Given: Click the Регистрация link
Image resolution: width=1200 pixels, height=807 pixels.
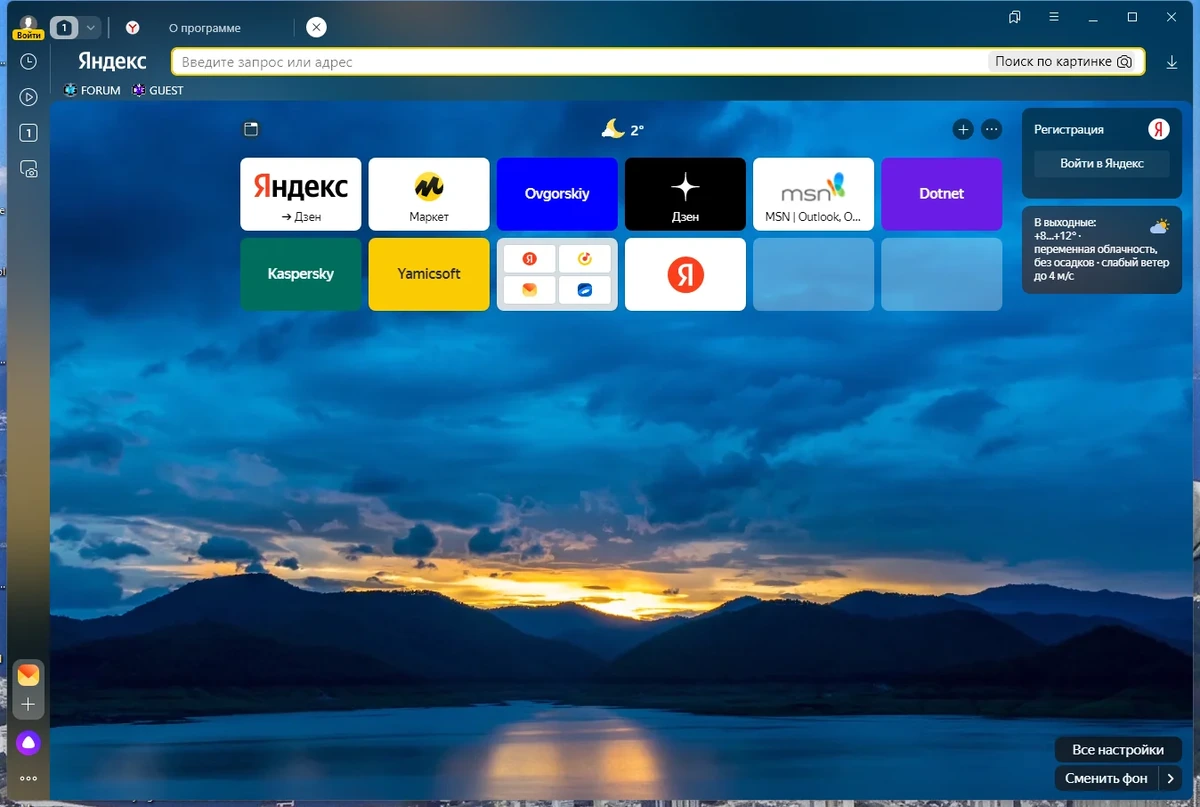Looking at the screenshot, I should [1069, 129].
